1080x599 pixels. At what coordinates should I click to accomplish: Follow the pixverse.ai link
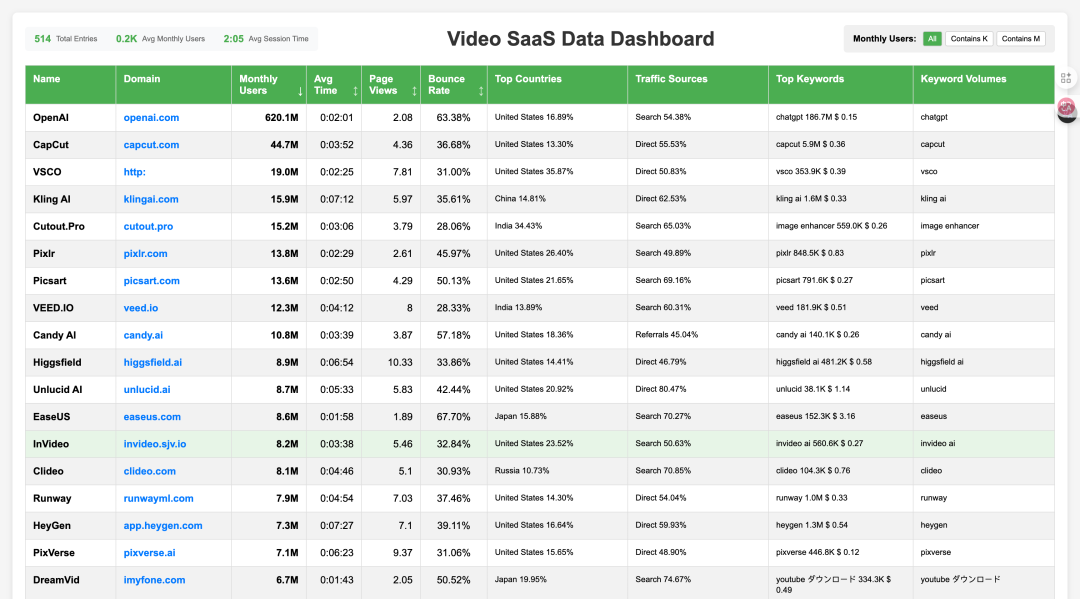tap(149, 553)
